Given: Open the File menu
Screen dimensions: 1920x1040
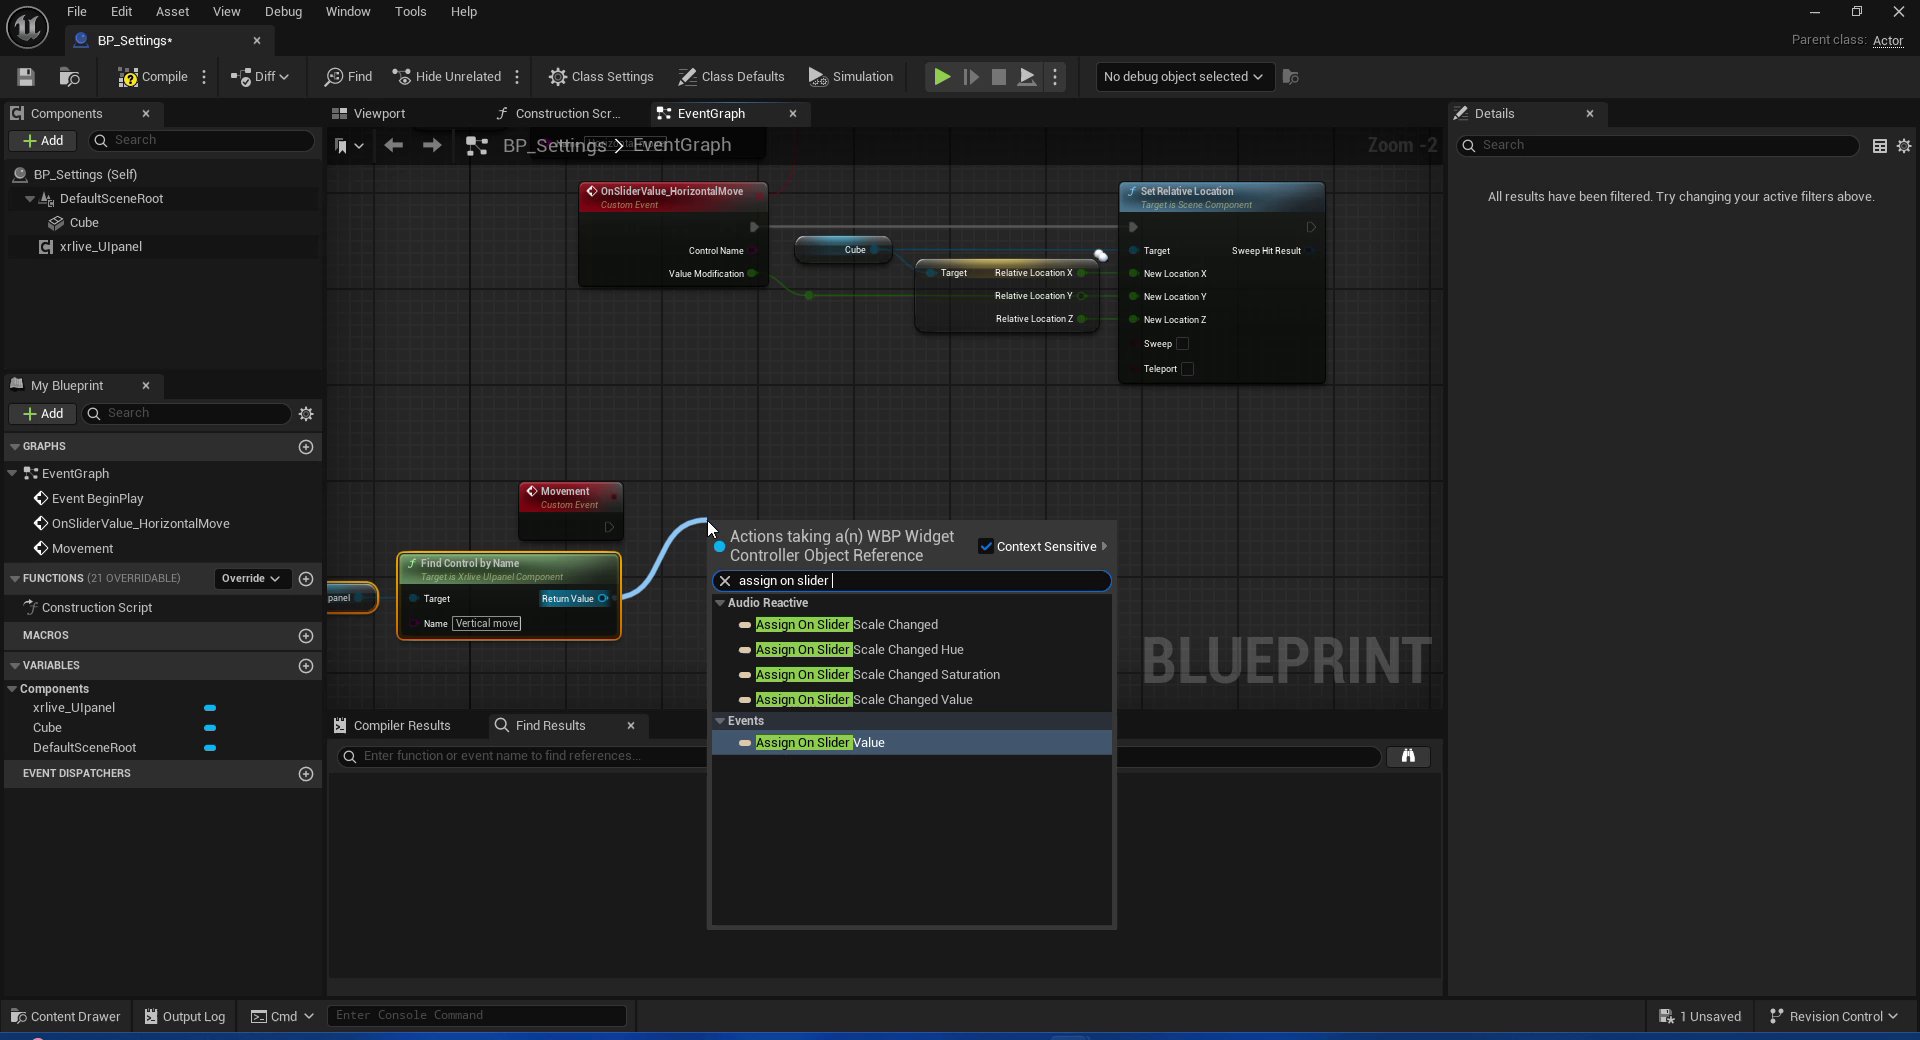Looking at the screenshot, I should point(77,12).
